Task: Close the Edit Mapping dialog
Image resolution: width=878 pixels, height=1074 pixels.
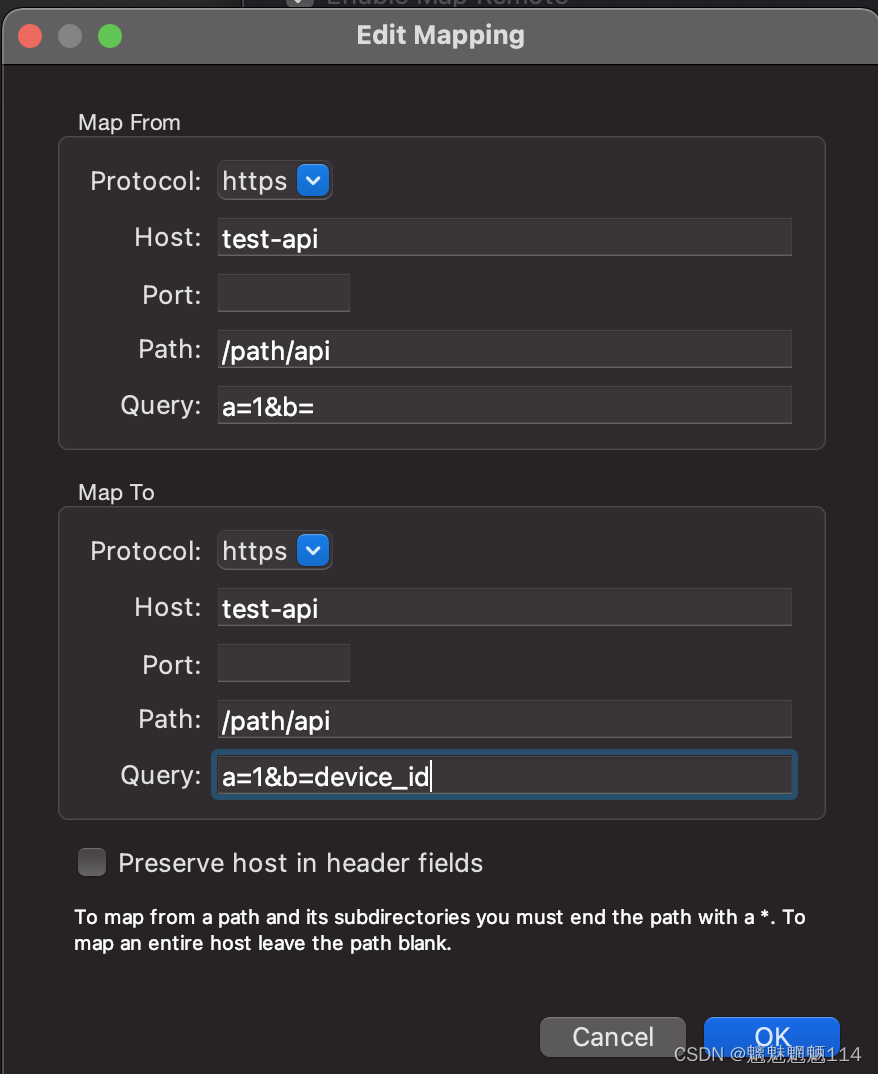Action: (x=29, y=35)
